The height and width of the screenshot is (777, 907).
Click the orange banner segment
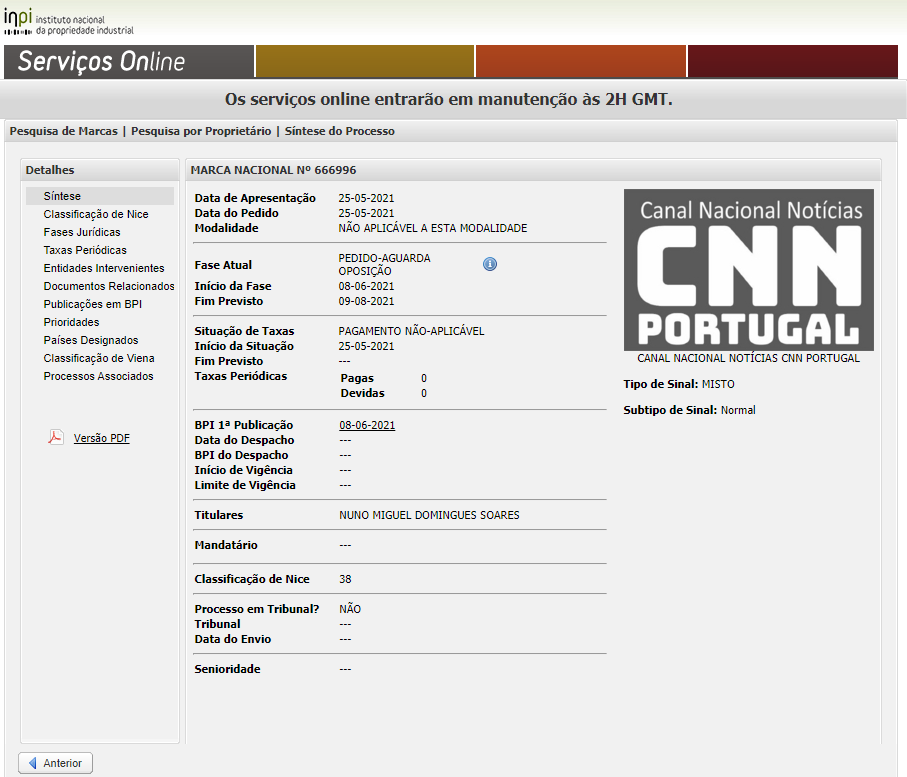point(581,61)
